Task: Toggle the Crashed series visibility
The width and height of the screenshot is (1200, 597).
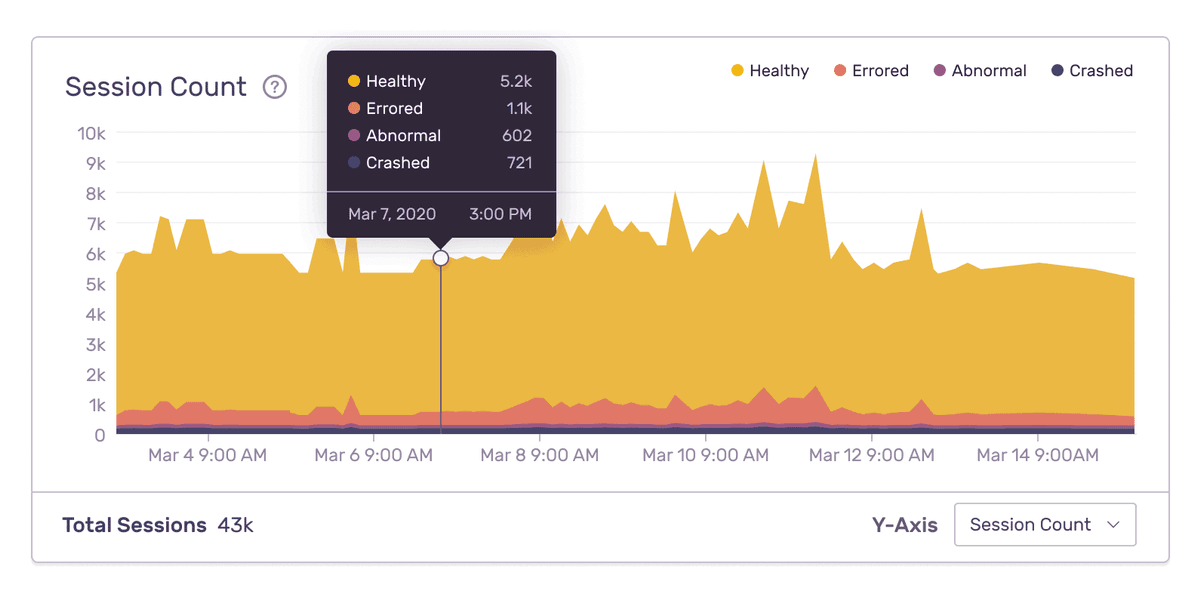Action: (x=1092, y=70)
